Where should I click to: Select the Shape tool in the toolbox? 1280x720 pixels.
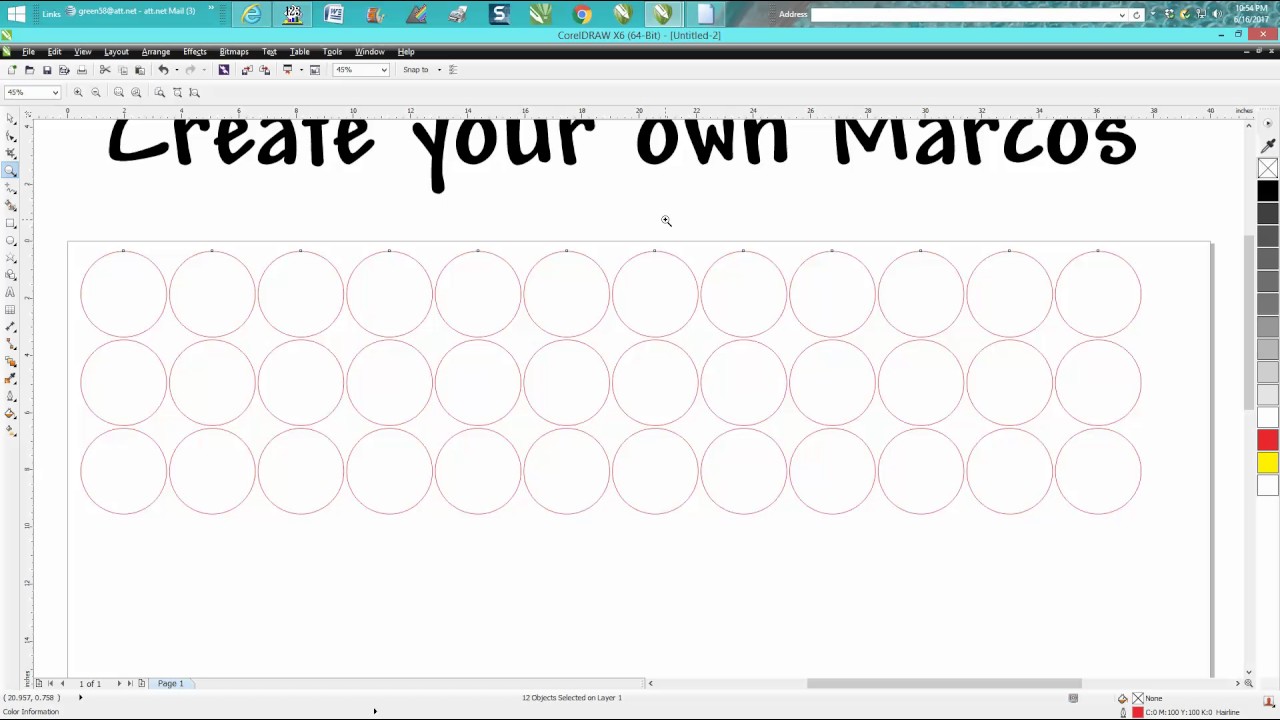11,135
